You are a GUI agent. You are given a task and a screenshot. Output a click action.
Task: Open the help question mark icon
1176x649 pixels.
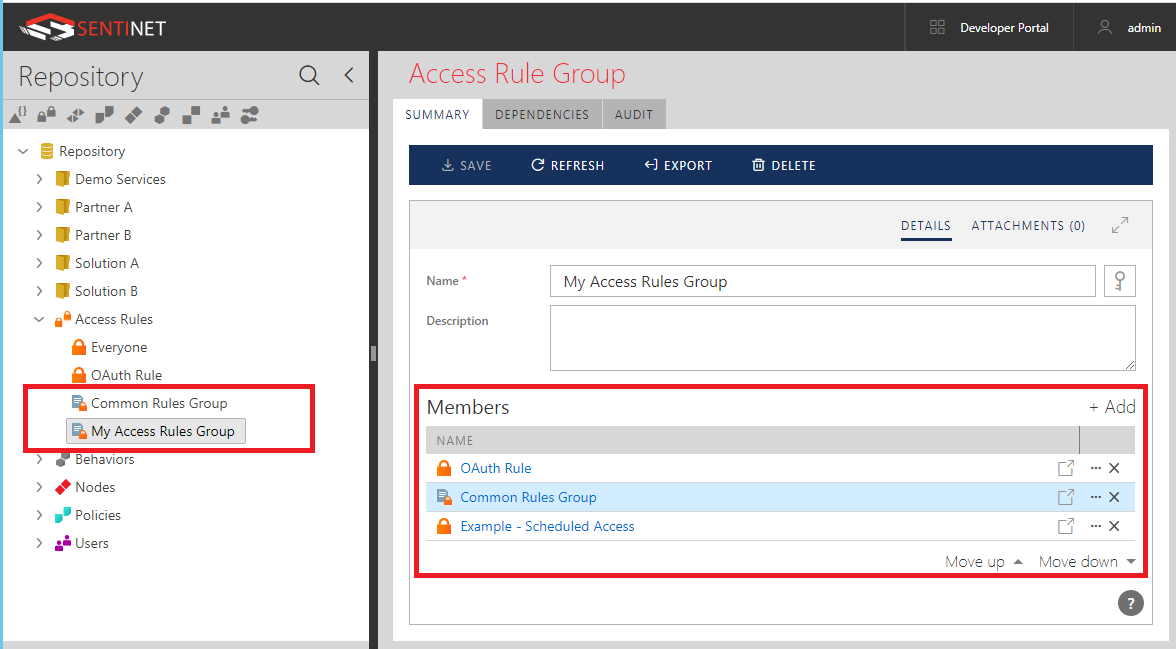[x=1130, y=602]
